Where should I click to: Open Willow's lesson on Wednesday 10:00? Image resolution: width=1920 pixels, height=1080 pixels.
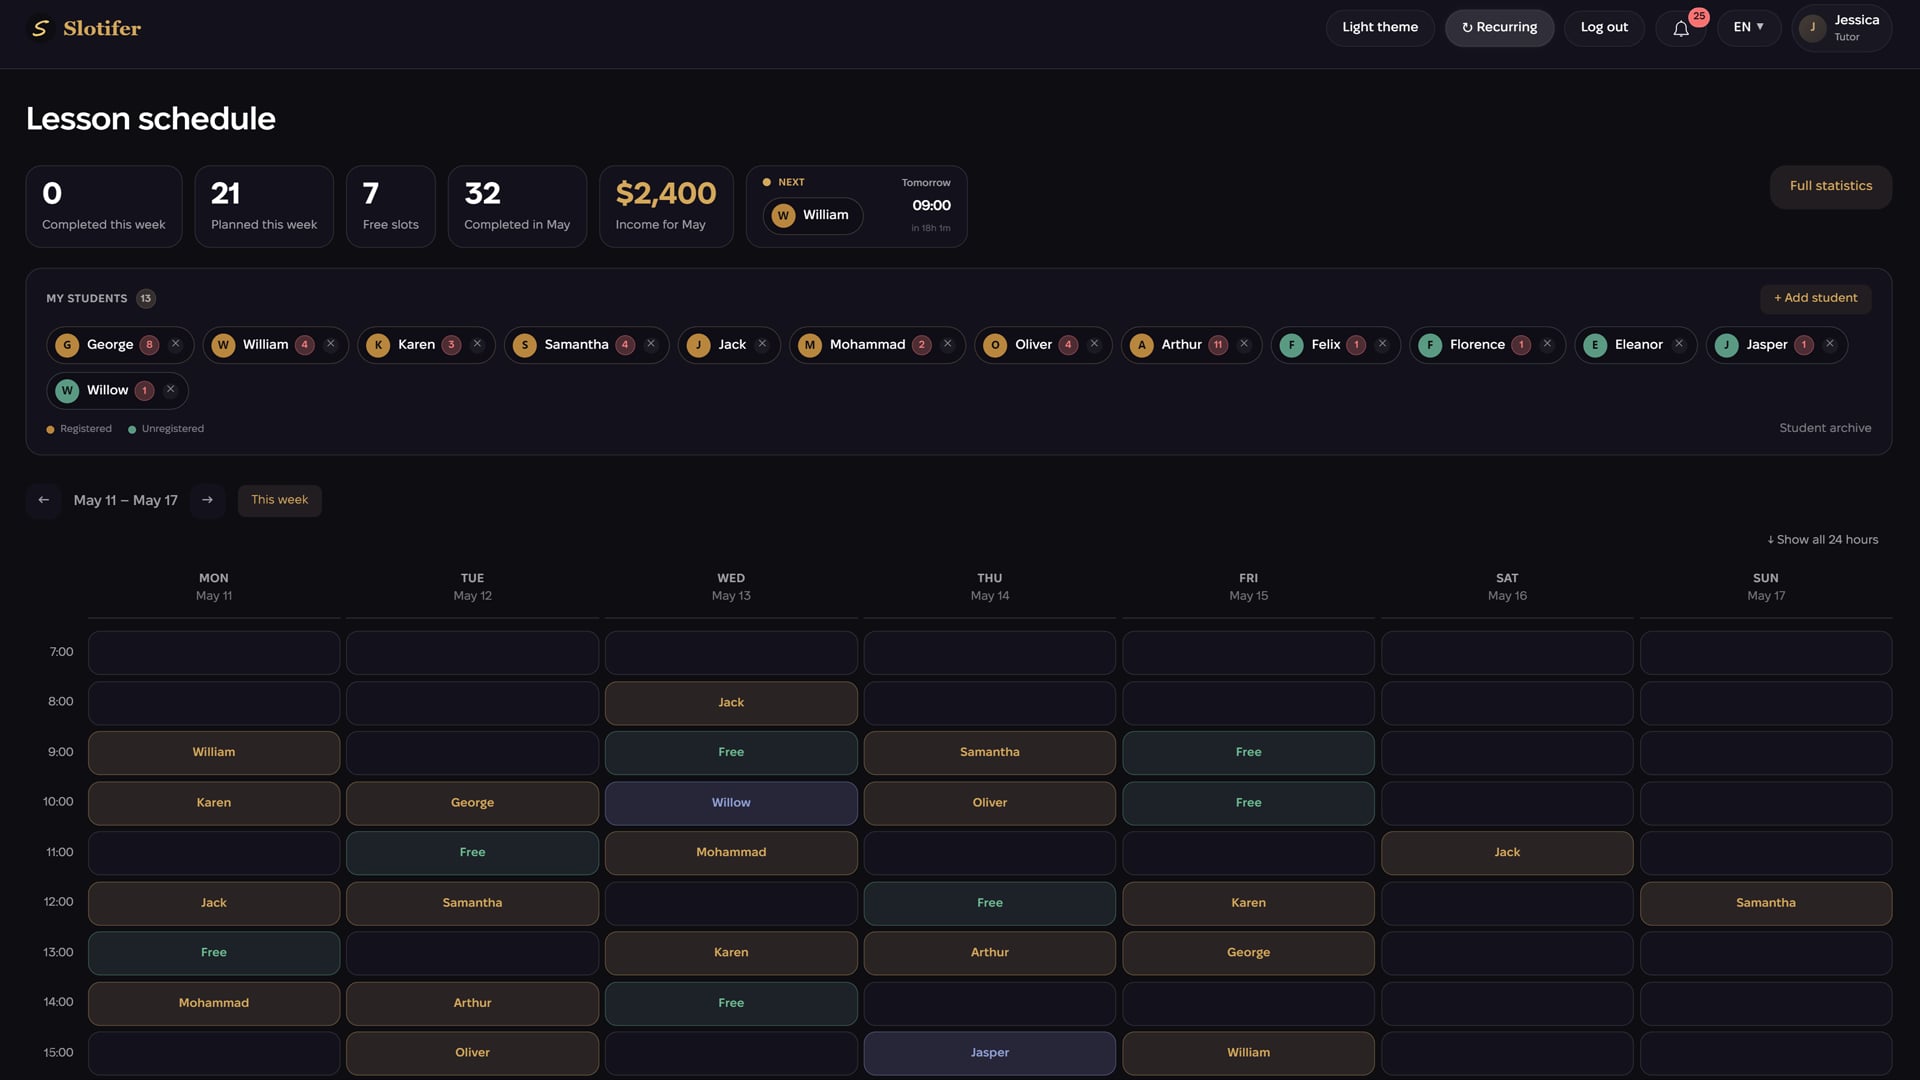click(x=731, y=803)
